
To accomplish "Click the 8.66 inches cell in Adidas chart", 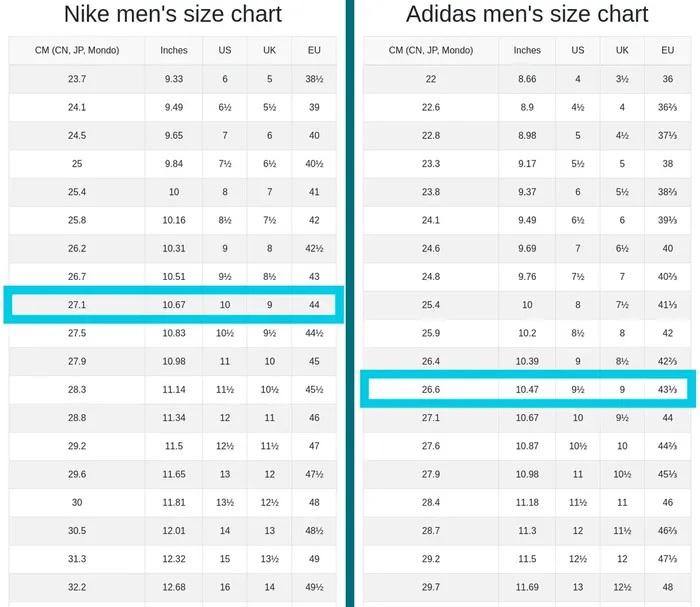I will [x=527, y=79].
